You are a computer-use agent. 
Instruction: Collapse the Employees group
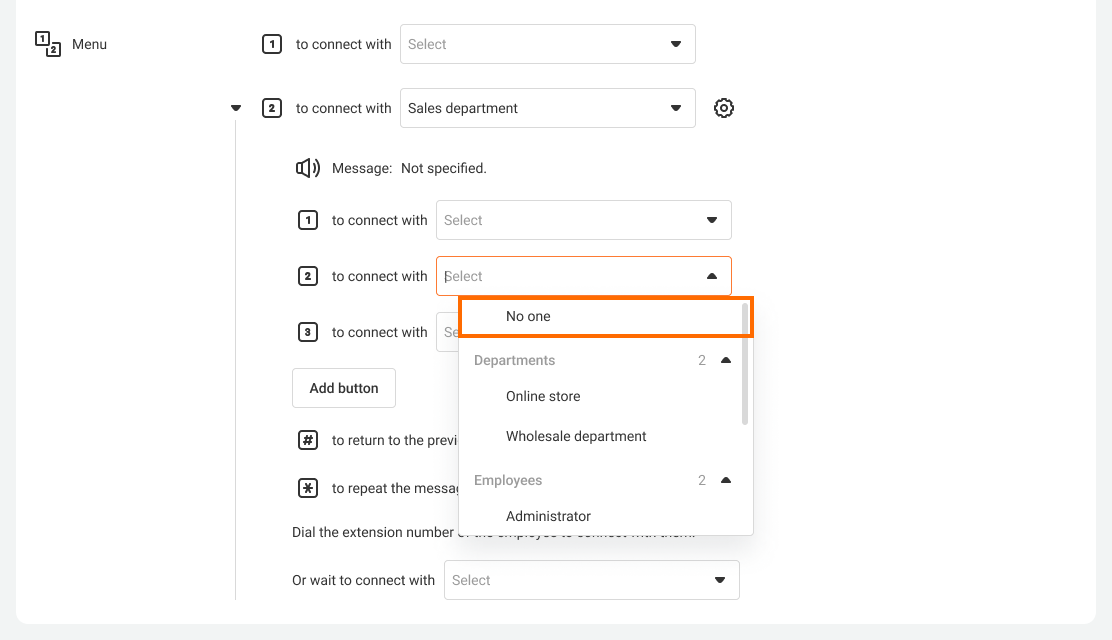725,480
